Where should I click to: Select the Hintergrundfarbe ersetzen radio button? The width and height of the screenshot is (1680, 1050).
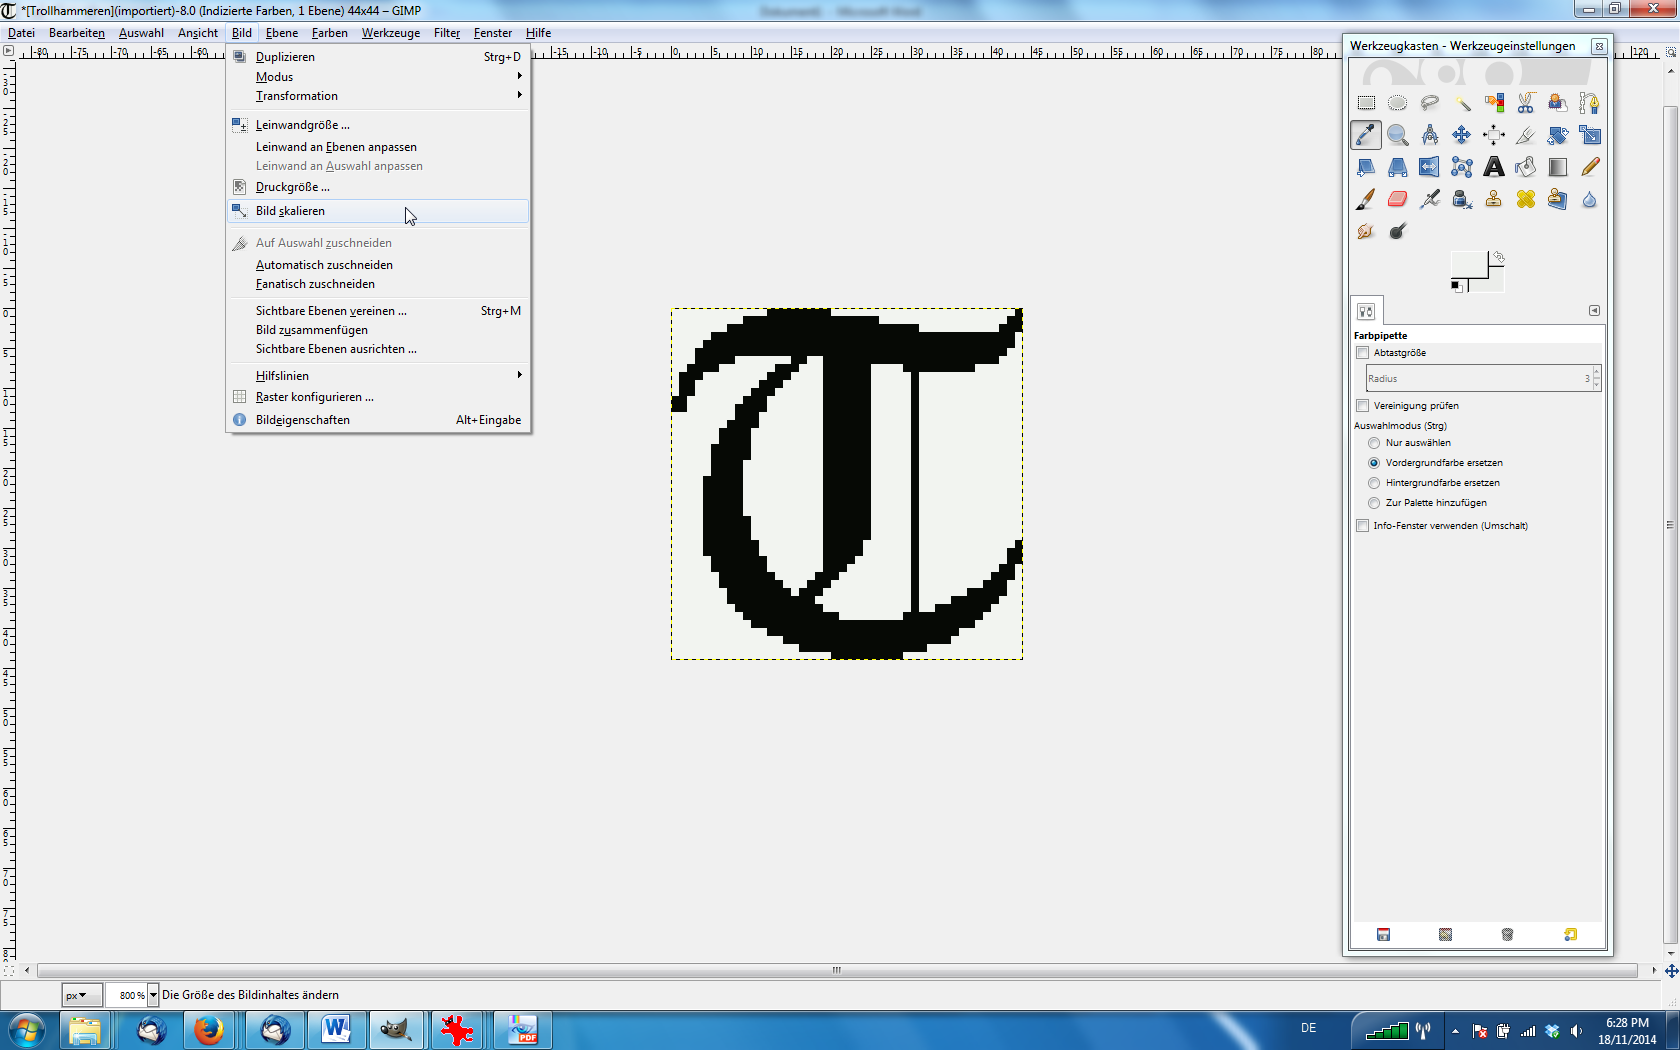[1374, 483]
